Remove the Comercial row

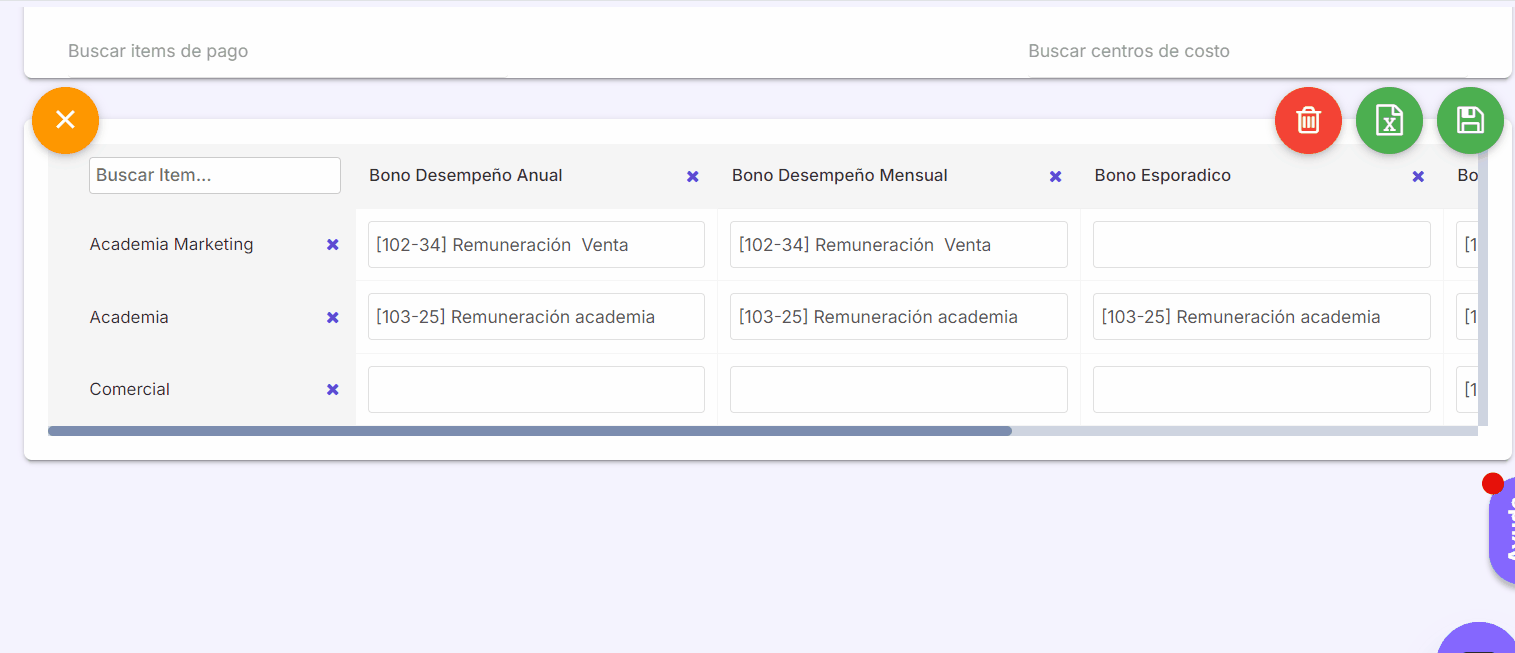click(333, 390)
